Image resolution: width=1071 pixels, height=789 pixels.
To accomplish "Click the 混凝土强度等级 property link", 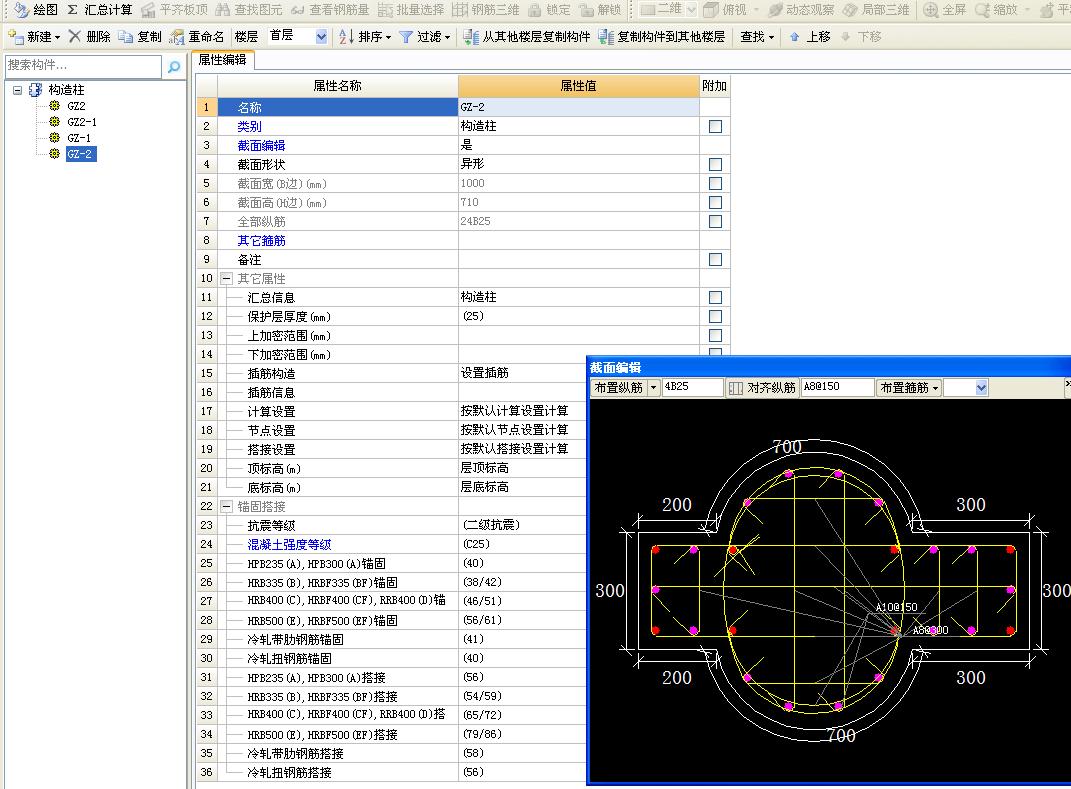I will (x=289, y=544).
